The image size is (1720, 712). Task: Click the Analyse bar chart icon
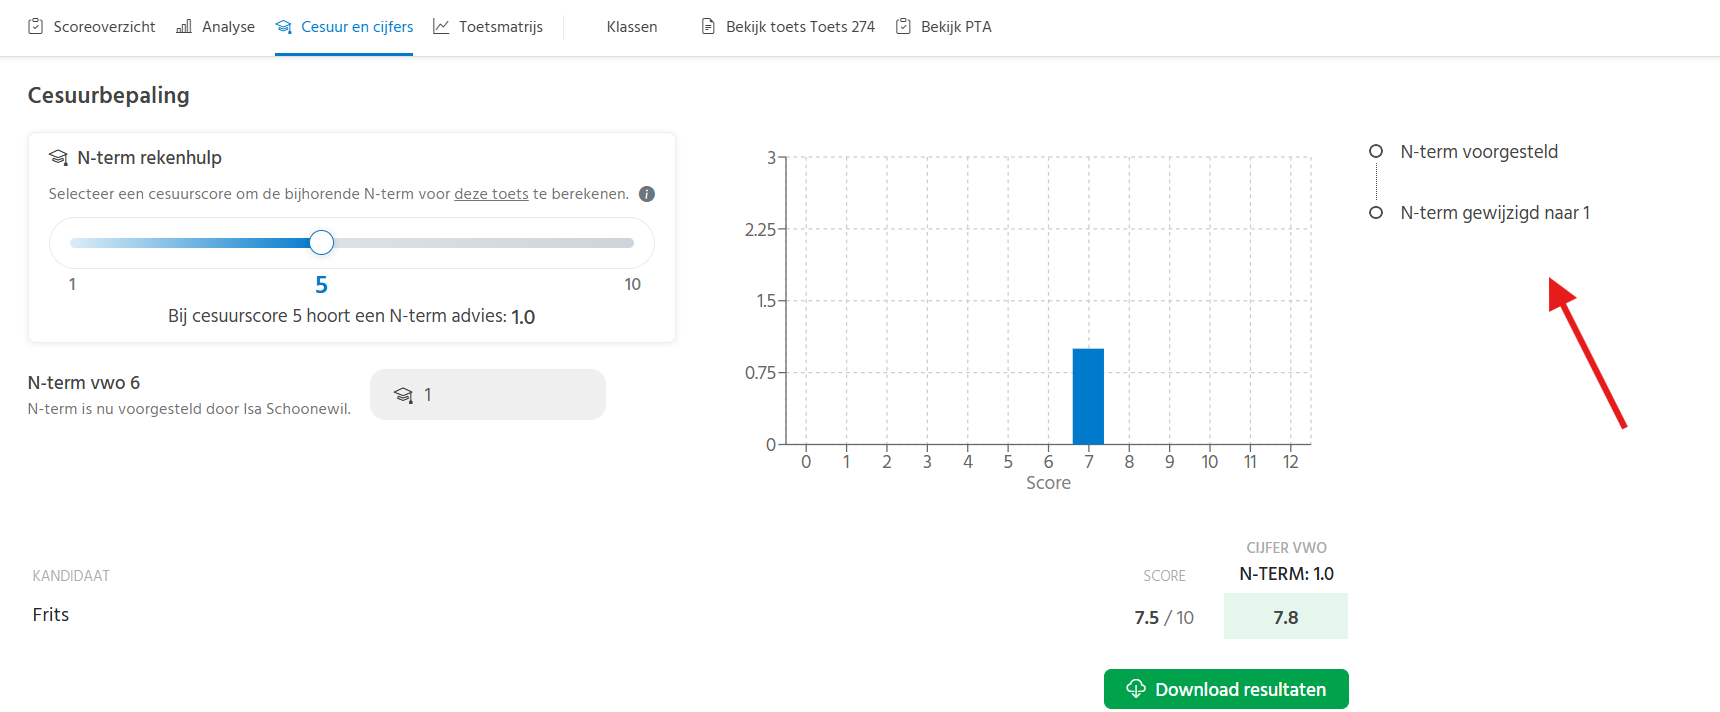[x=184, y=27]
